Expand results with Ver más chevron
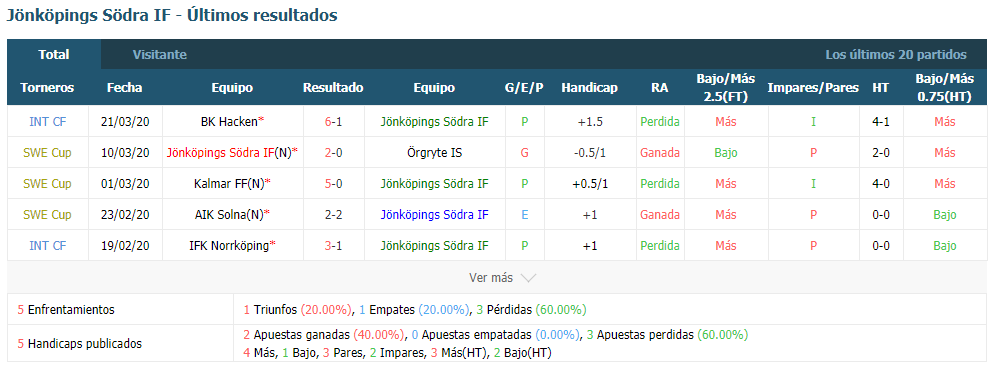Screen dimensions: 1007x372 [x=502, y=278]
